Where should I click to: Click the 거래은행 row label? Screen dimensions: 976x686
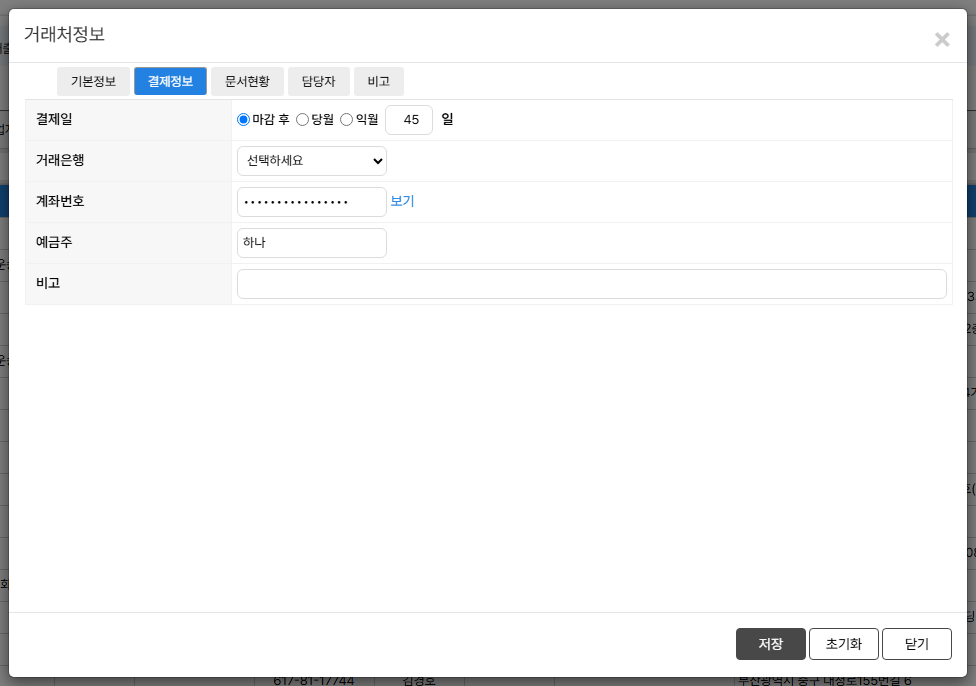click(60, 160)
